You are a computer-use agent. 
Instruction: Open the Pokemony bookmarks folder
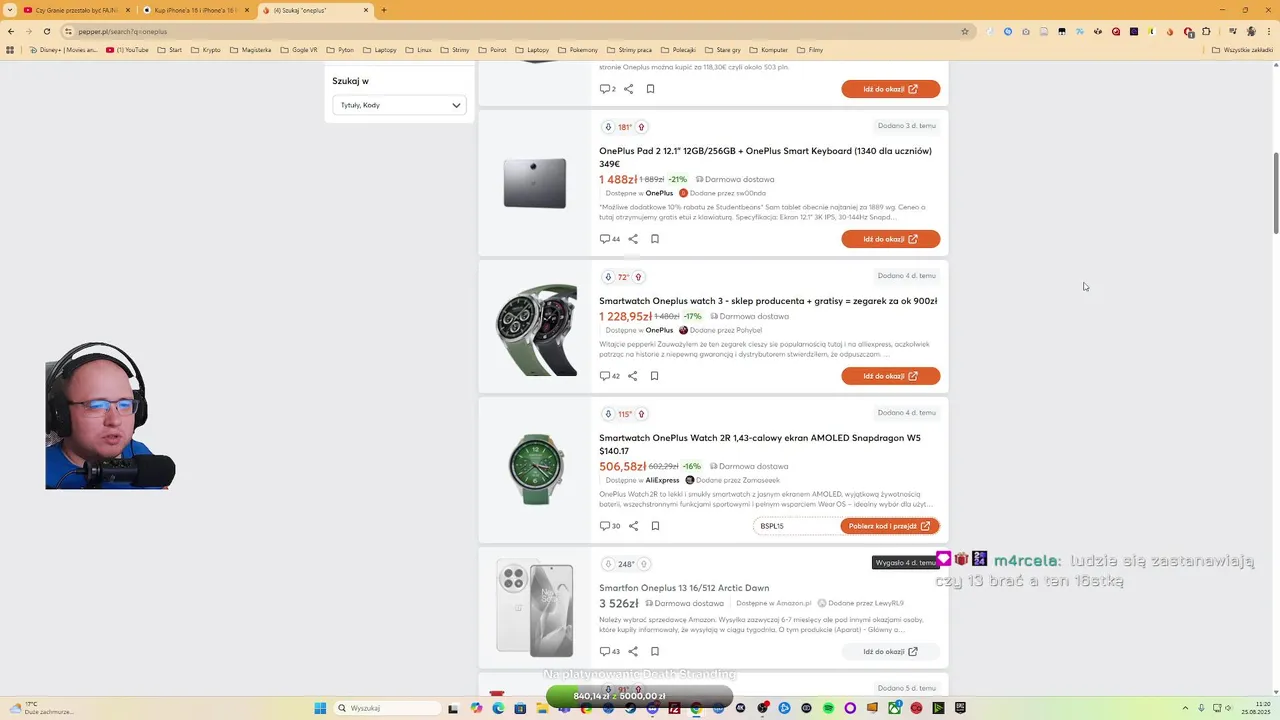pyautogui.click(x=578, y=49)
